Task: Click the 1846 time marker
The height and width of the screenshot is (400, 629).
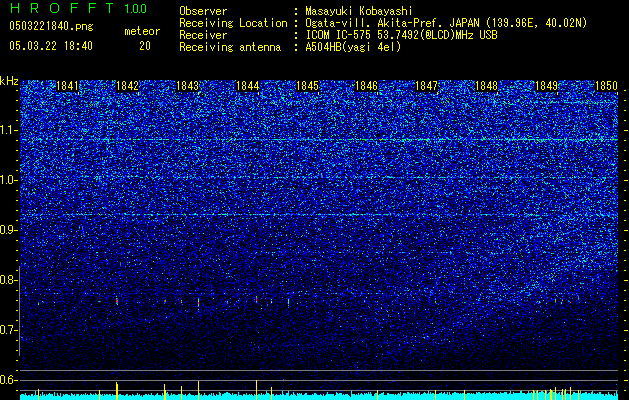Action: 367,86
